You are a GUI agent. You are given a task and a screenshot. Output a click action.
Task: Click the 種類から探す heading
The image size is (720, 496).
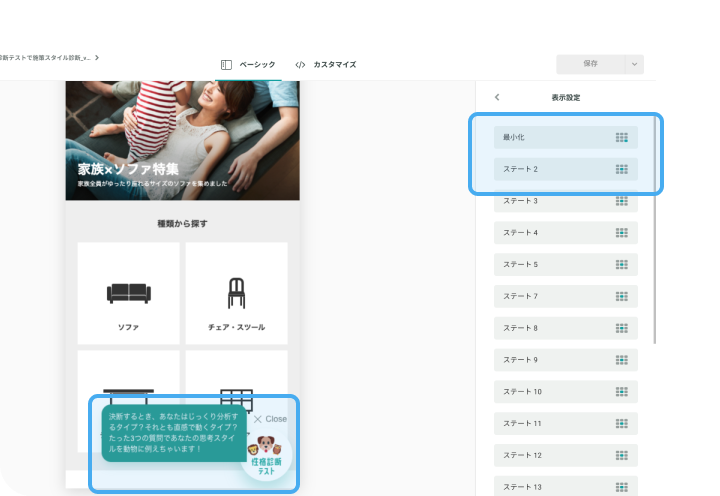pos(182,224)
